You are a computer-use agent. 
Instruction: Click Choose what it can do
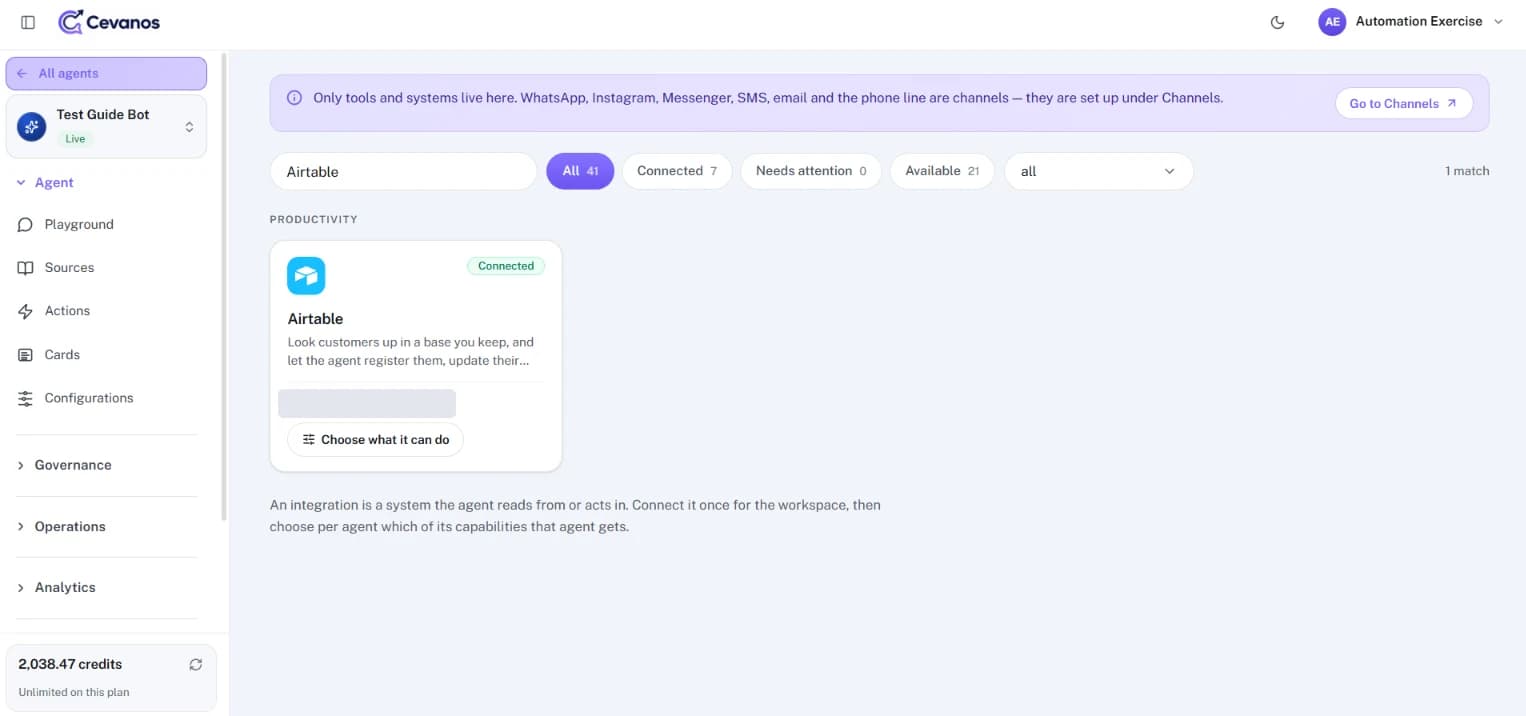click(375, 440)
